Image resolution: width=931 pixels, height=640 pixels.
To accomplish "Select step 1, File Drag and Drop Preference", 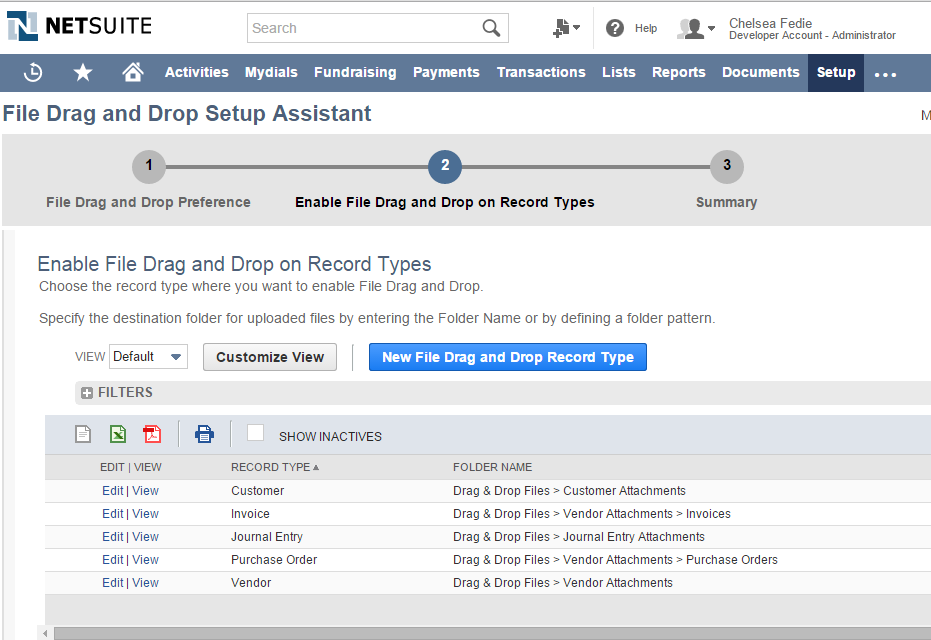I will click(x=148, y=167).
